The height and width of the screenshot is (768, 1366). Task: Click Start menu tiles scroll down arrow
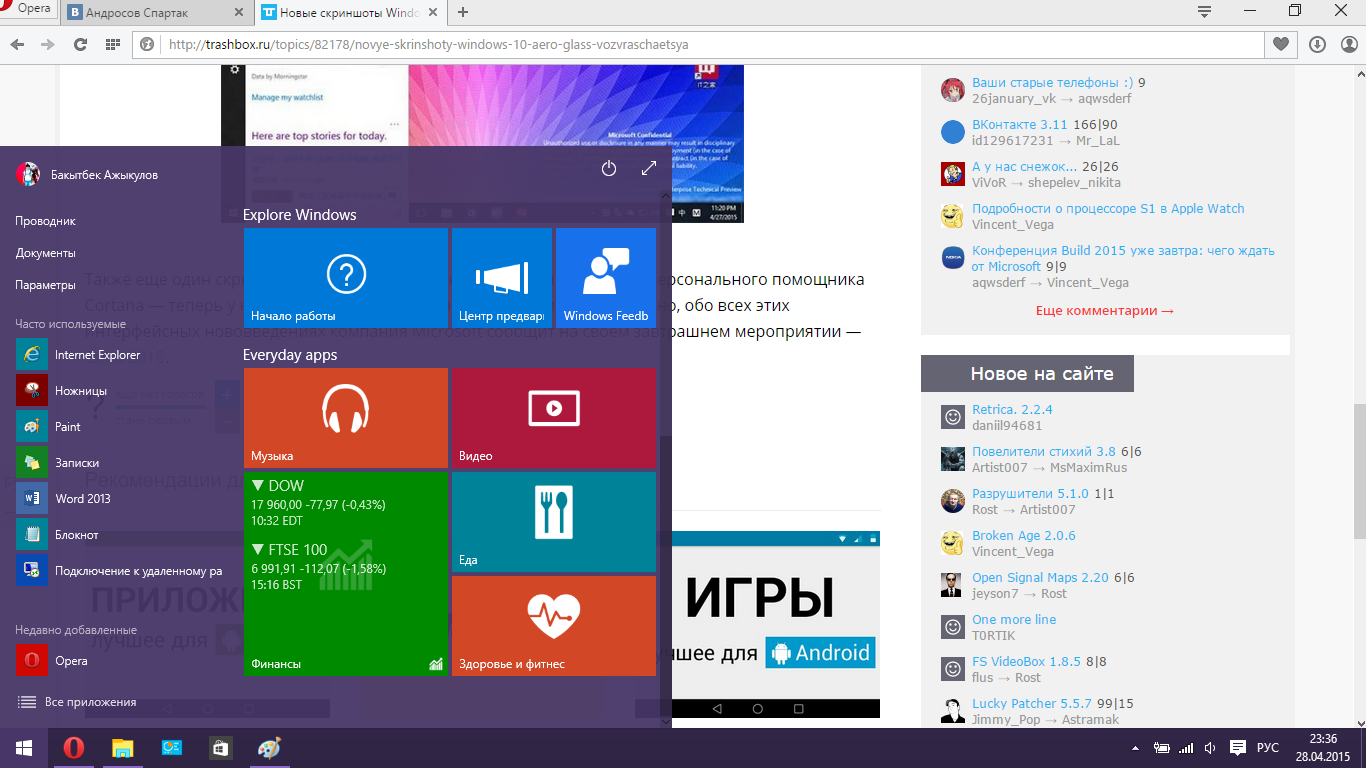[666, 721]
